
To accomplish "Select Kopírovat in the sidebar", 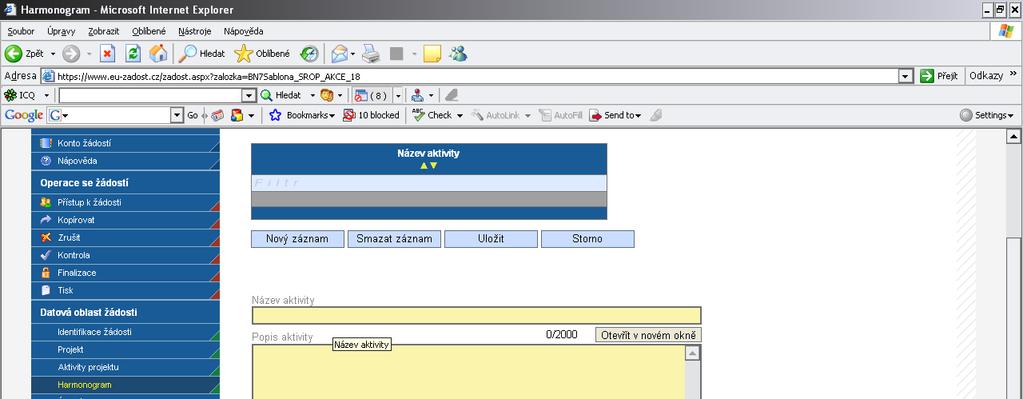I will (125, 220).
